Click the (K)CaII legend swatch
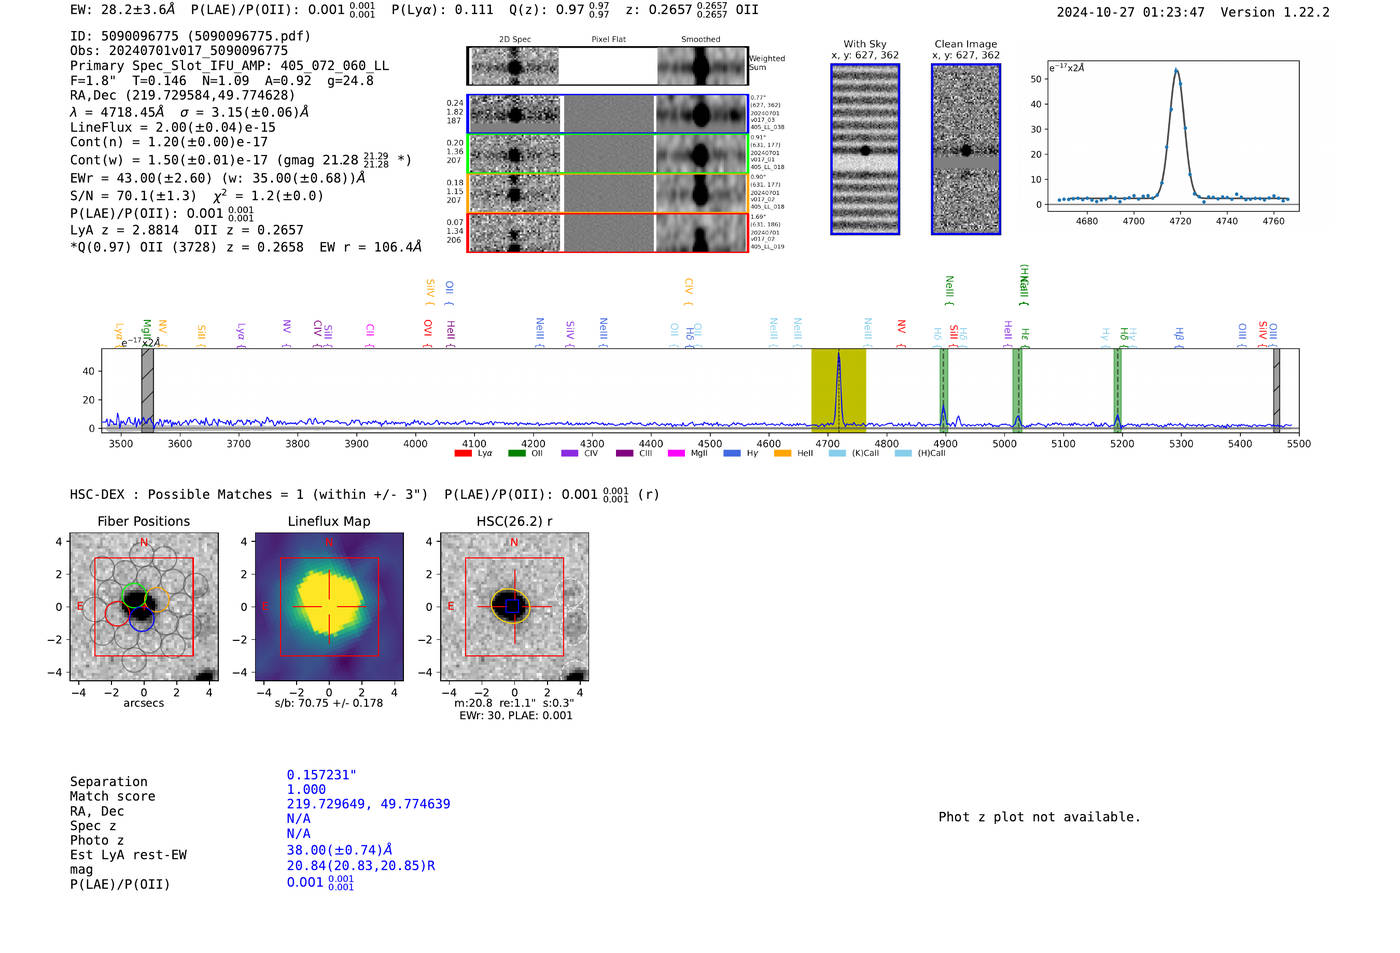 (837, 453)
